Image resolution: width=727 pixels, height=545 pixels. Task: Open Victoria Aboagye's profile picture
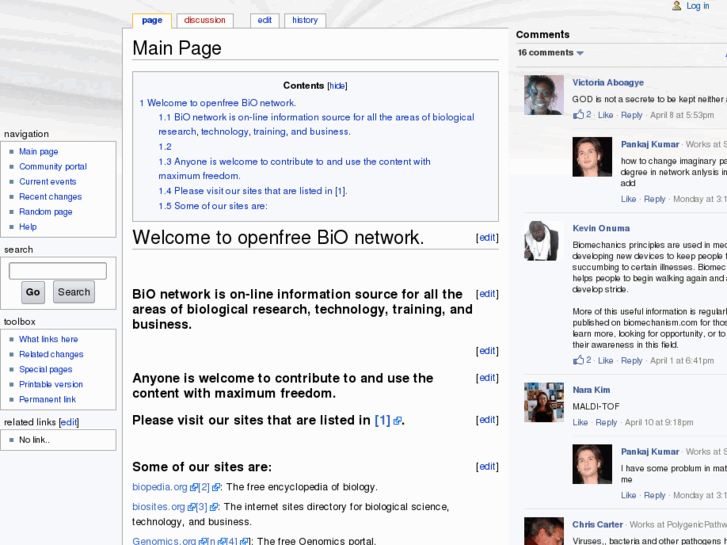pyautogui.click(x=543, y=95)
